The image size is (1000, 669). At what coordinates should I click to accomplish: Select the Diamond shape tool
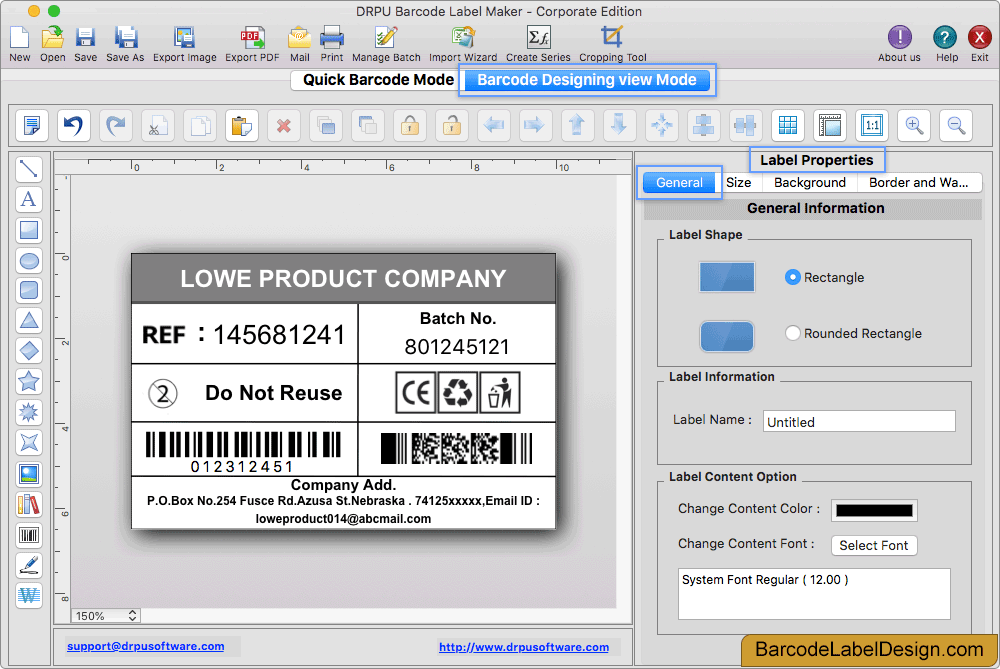coord(29,350)
